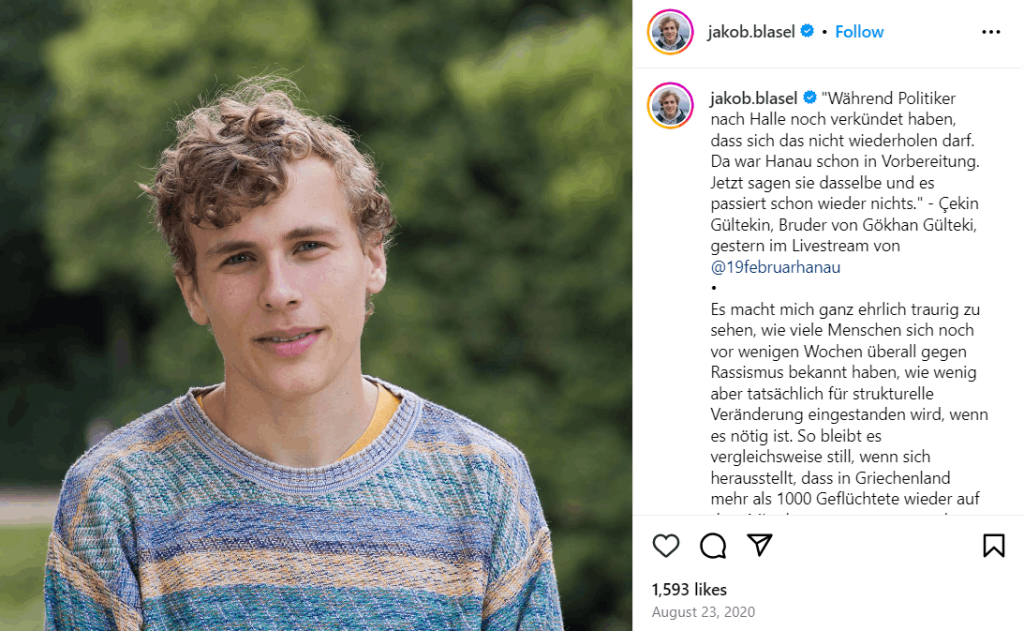
Task: Share the post with the paper plane icon
Action: click(760, 545)
